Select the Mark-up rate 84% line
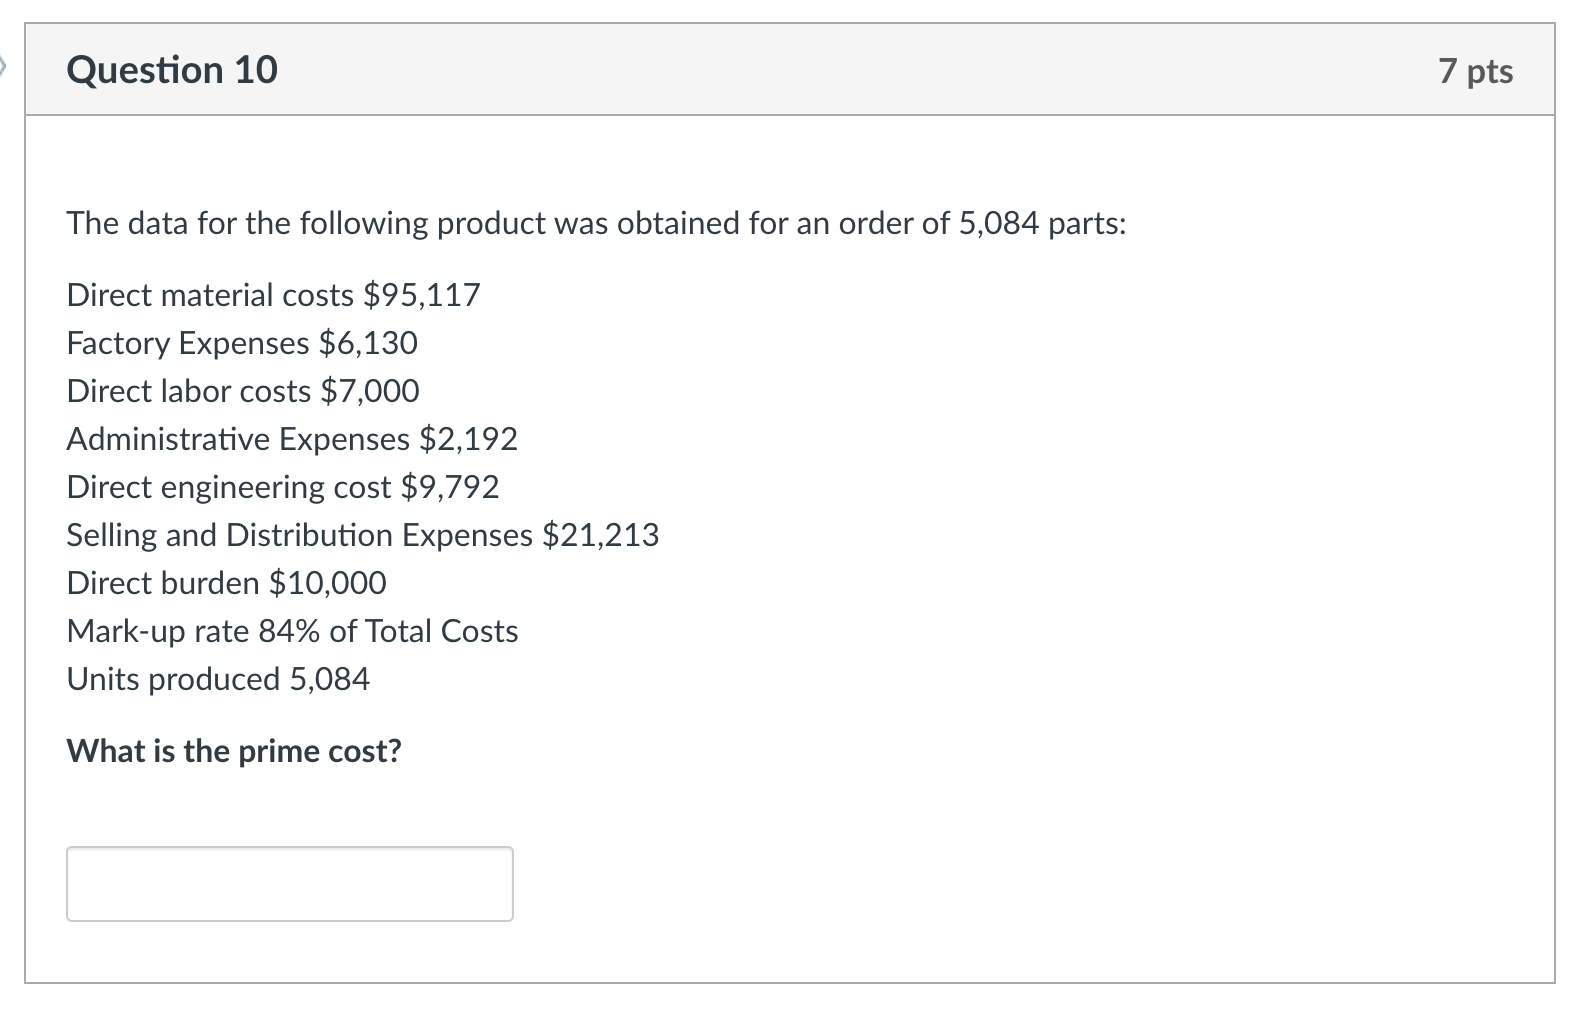 tap(291, 631)
